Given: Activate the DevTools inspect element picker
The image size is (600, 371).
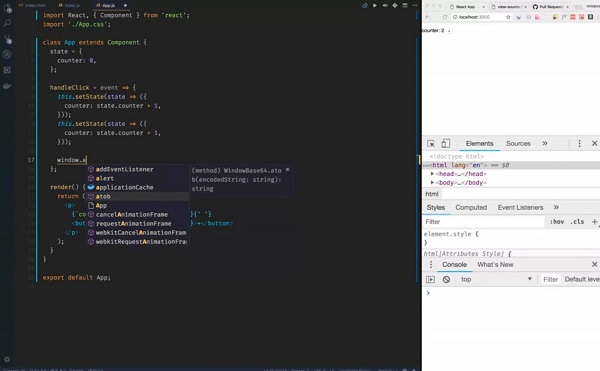Looking at the screenshot, I should tap(431, 143).
